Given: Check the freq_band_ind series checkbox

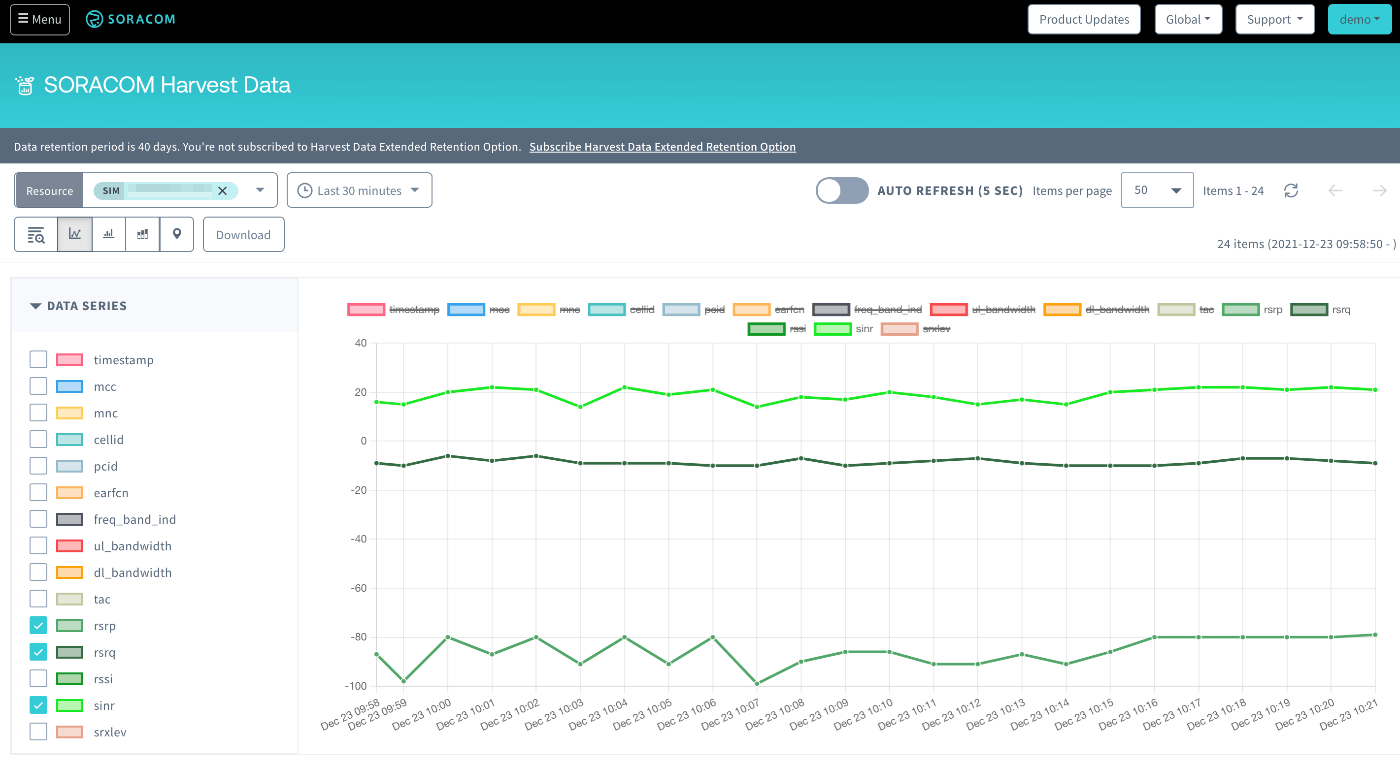Looking at the screenshot, I should pos(38,519).
